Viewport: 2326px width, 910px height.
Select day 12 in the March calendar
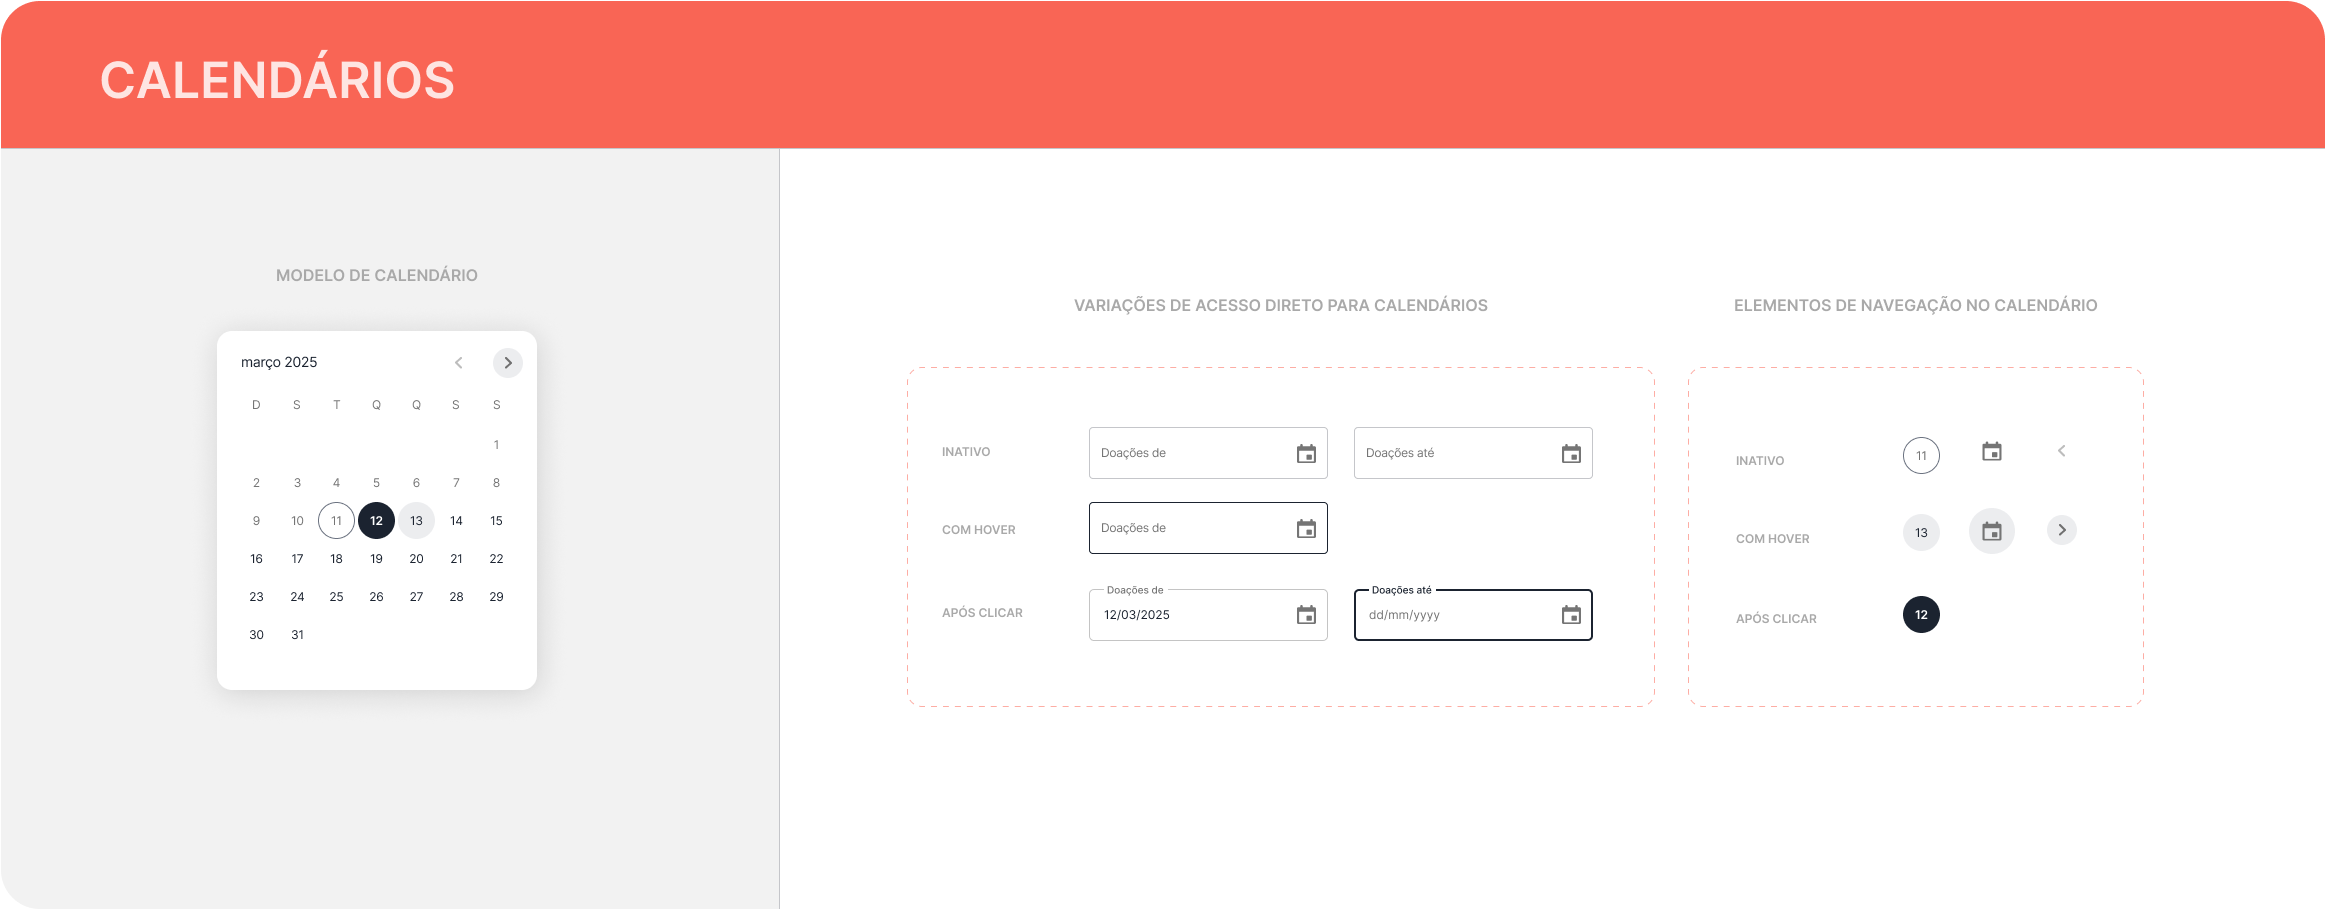pyautogui.click(x=376, y=521)
